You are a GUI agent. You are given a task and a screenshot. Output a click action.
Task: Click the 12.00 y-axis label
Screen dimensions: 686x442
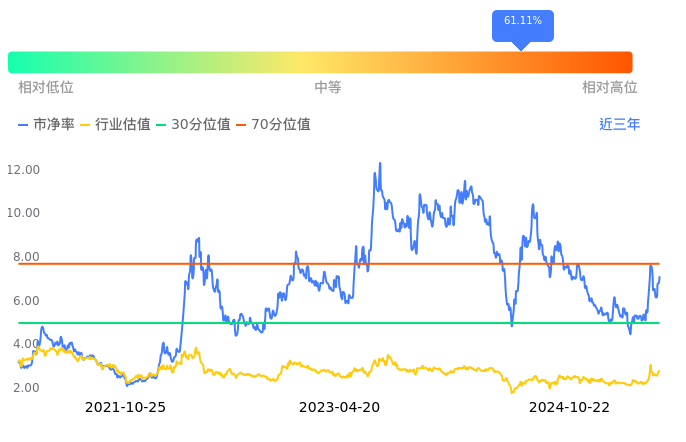click(x=23, y=170)
